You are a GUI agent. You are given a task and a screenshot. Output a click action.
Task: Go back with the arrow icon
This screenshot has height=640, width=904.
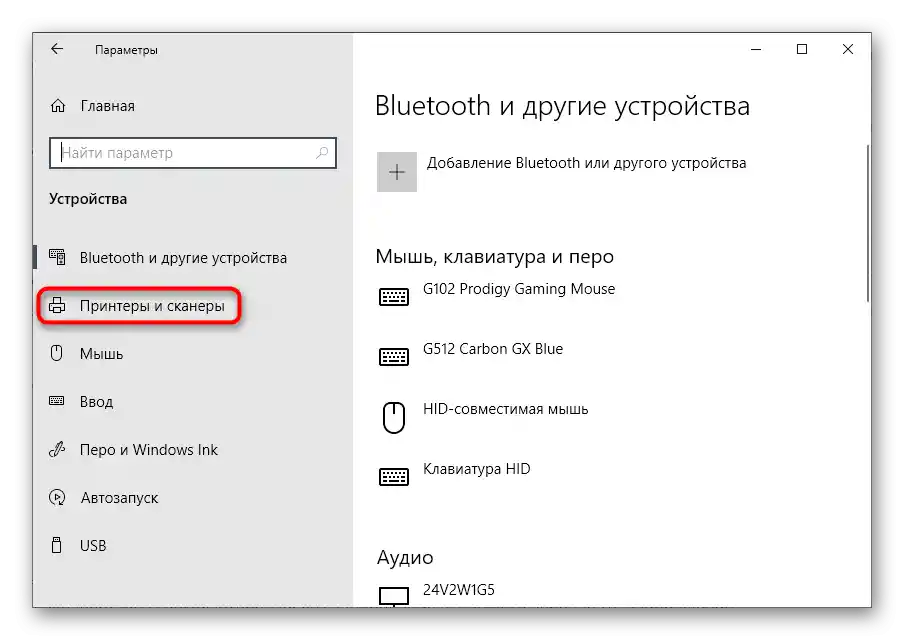click(56, 49)
